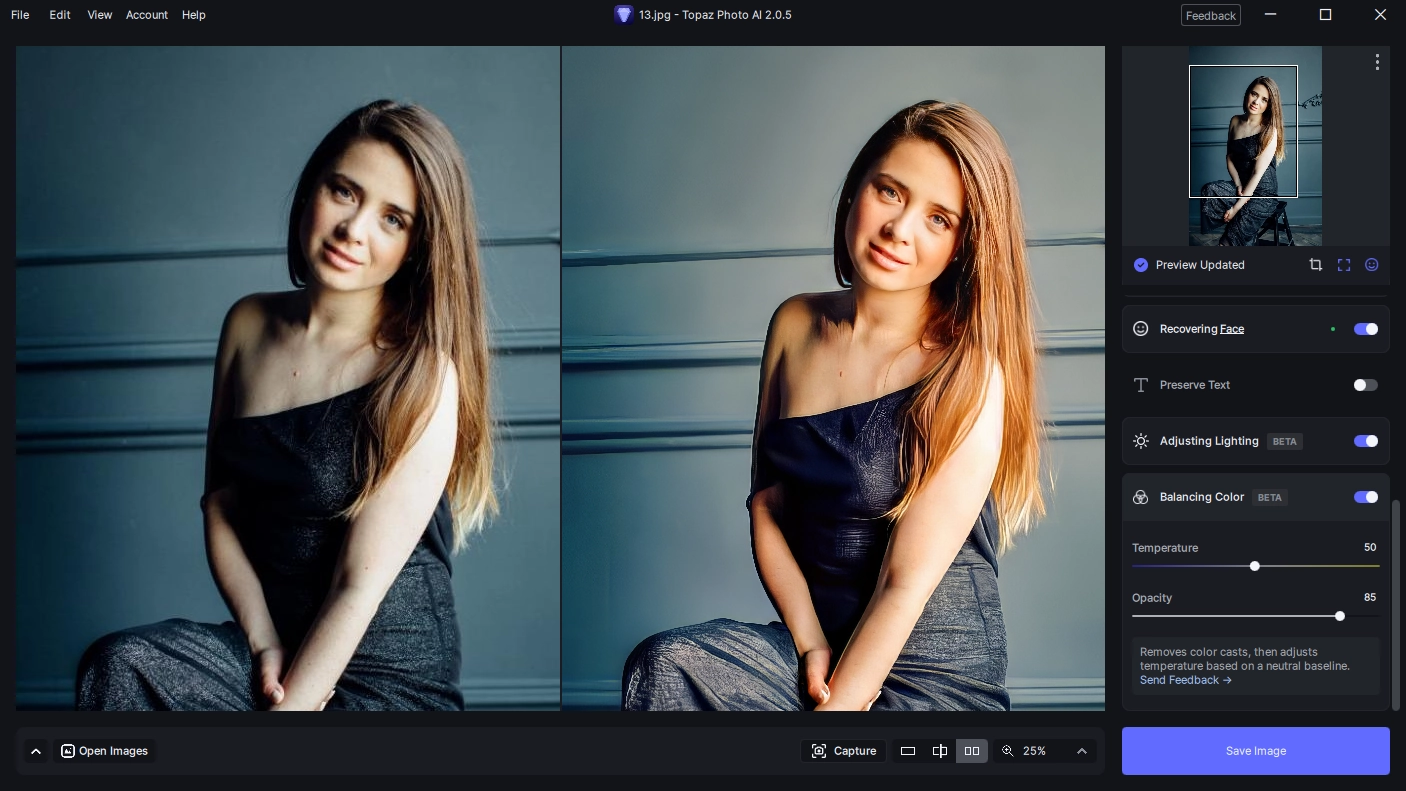Open the zoom level dropdown chevron

[x=1082, y=751]
